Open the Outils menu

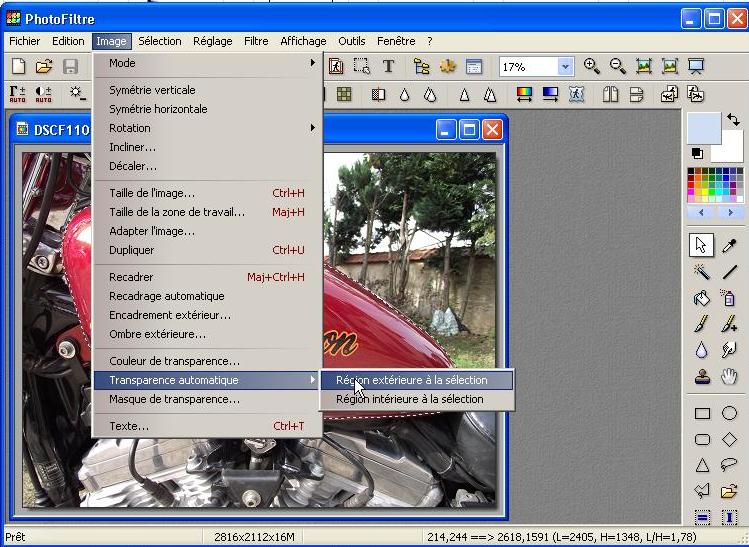click(352, 41)
